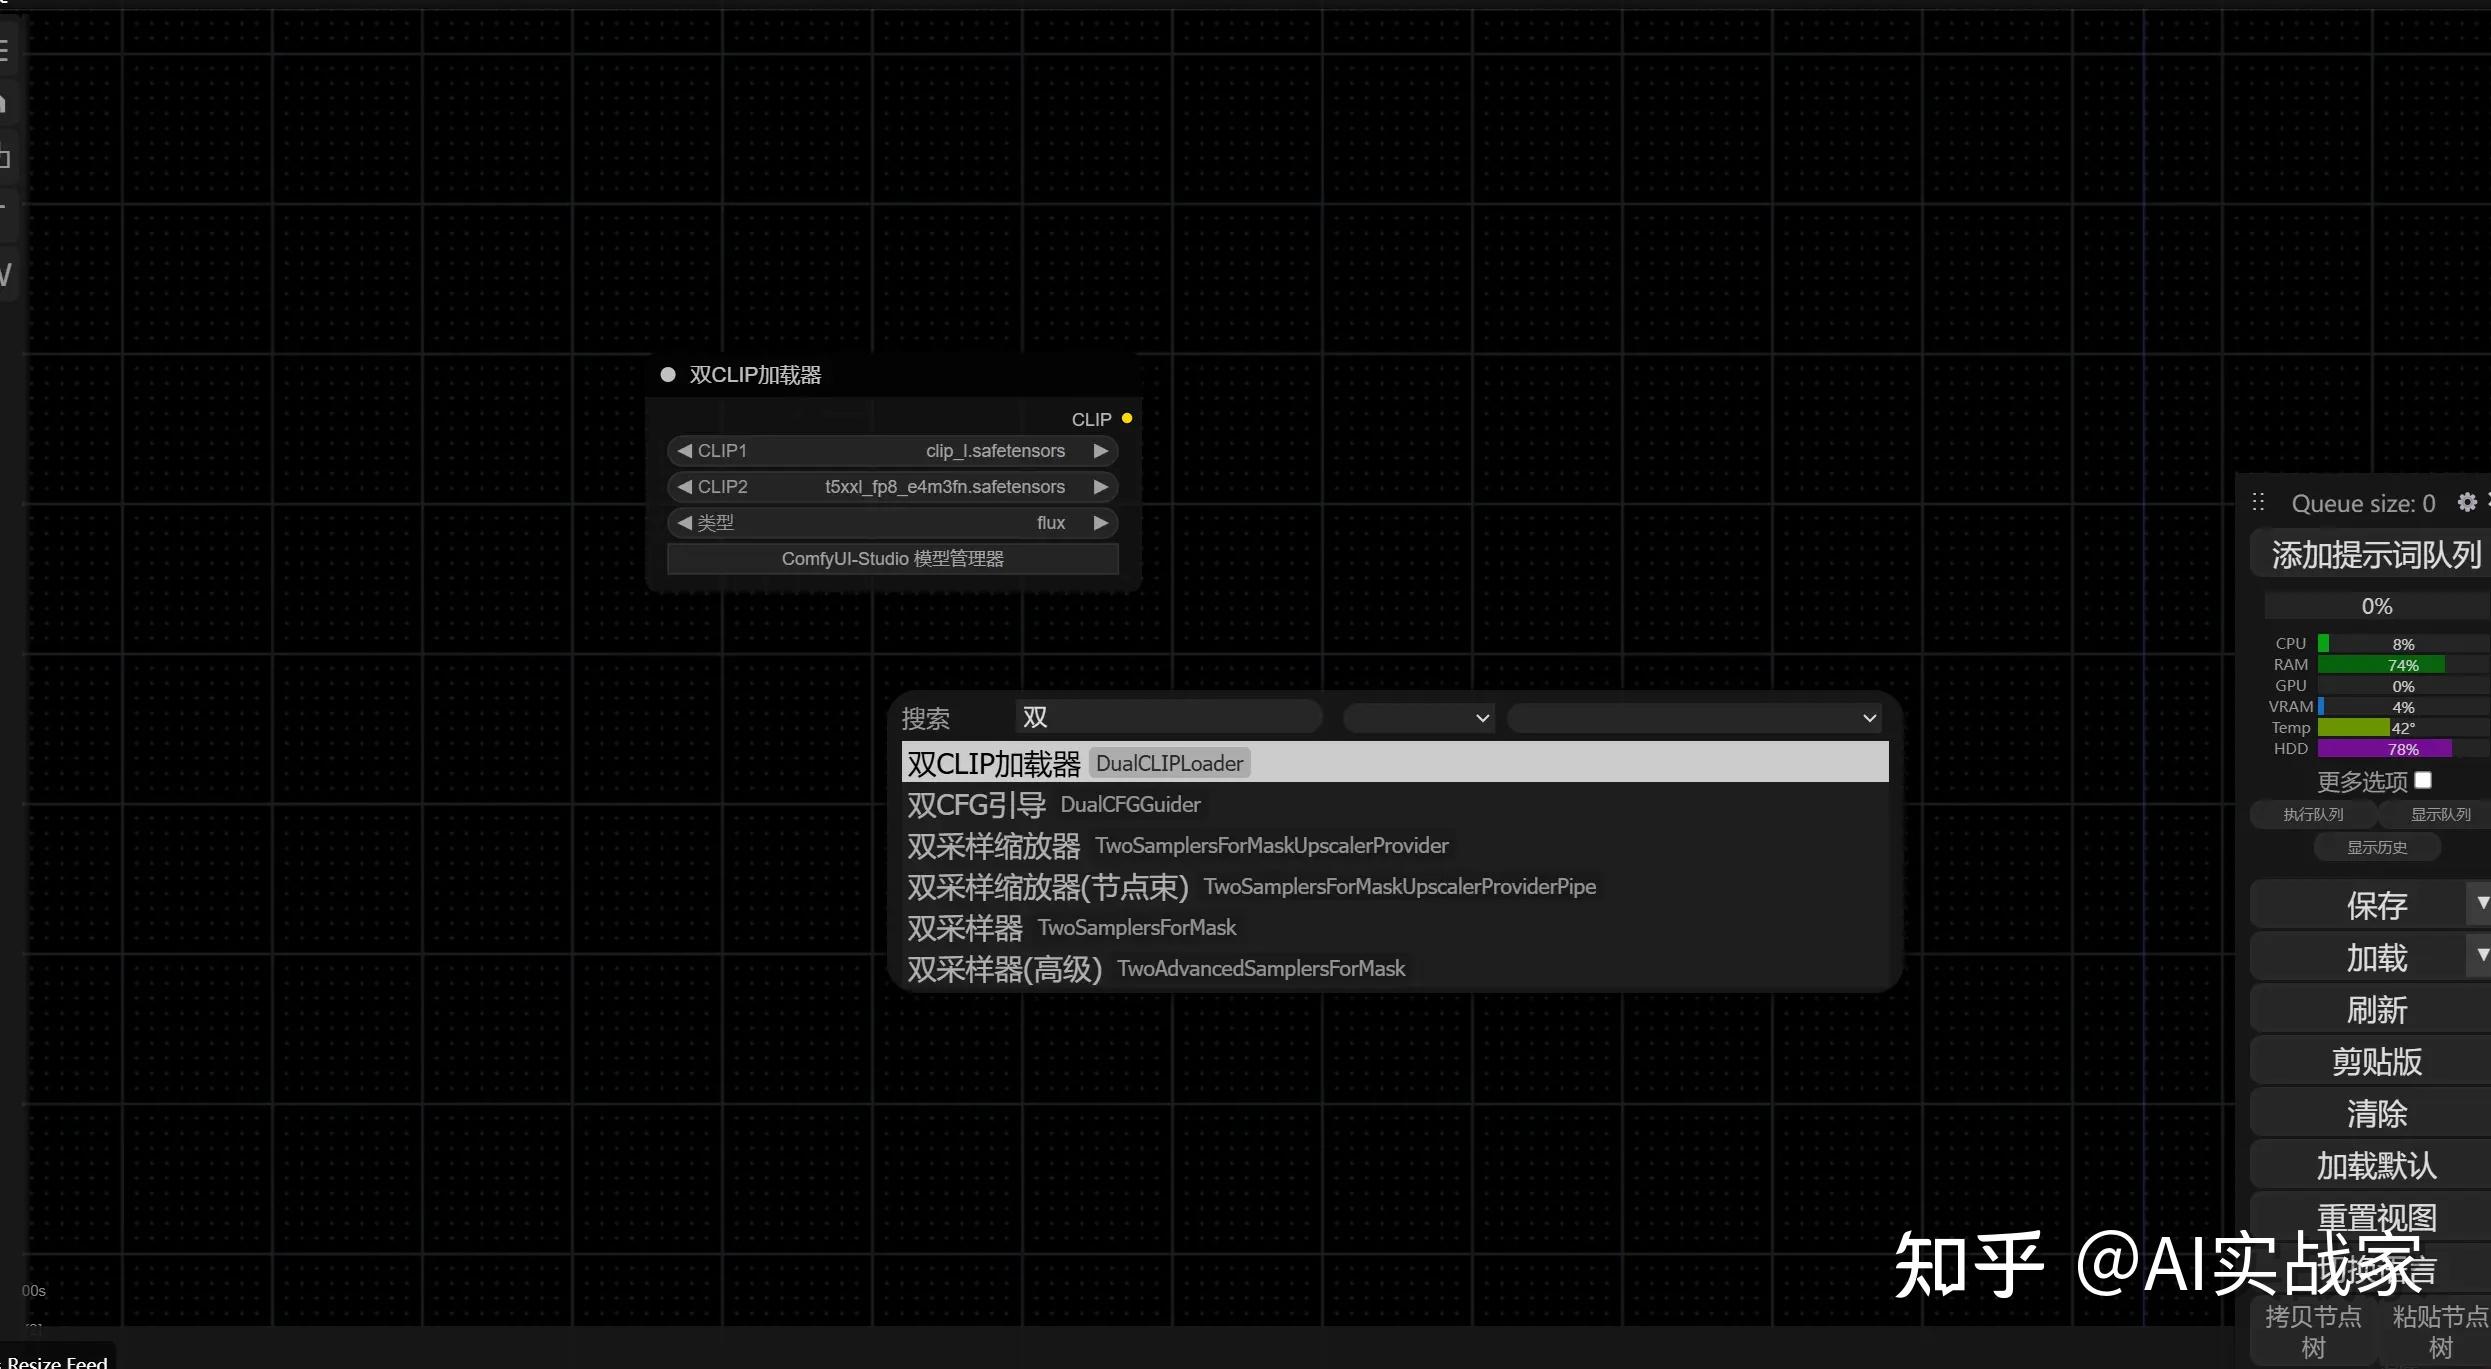Collapse the 双CLIP加载器 node via its title dot
This screenshot has height=1369, width=2491.
tap(668, 374)
